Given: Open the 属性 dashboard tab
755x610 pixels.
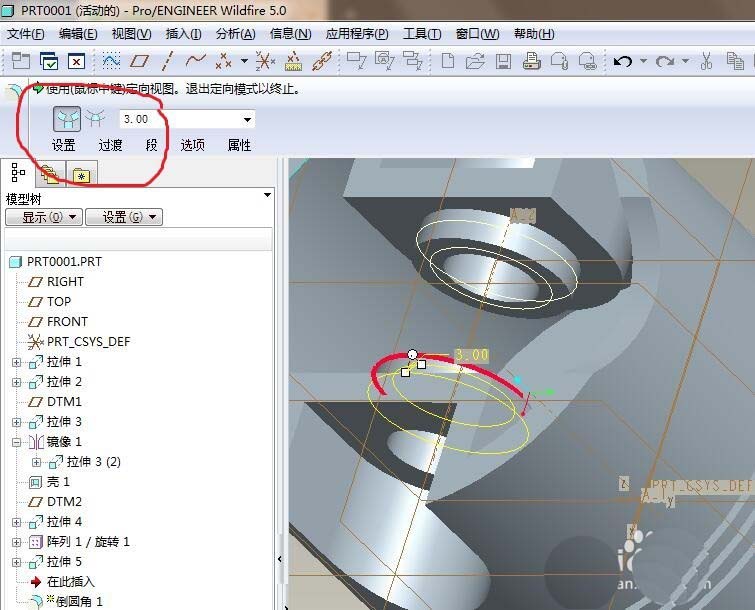Looking at the screenshot, I should pyautogui.click(x=239, y=145).
